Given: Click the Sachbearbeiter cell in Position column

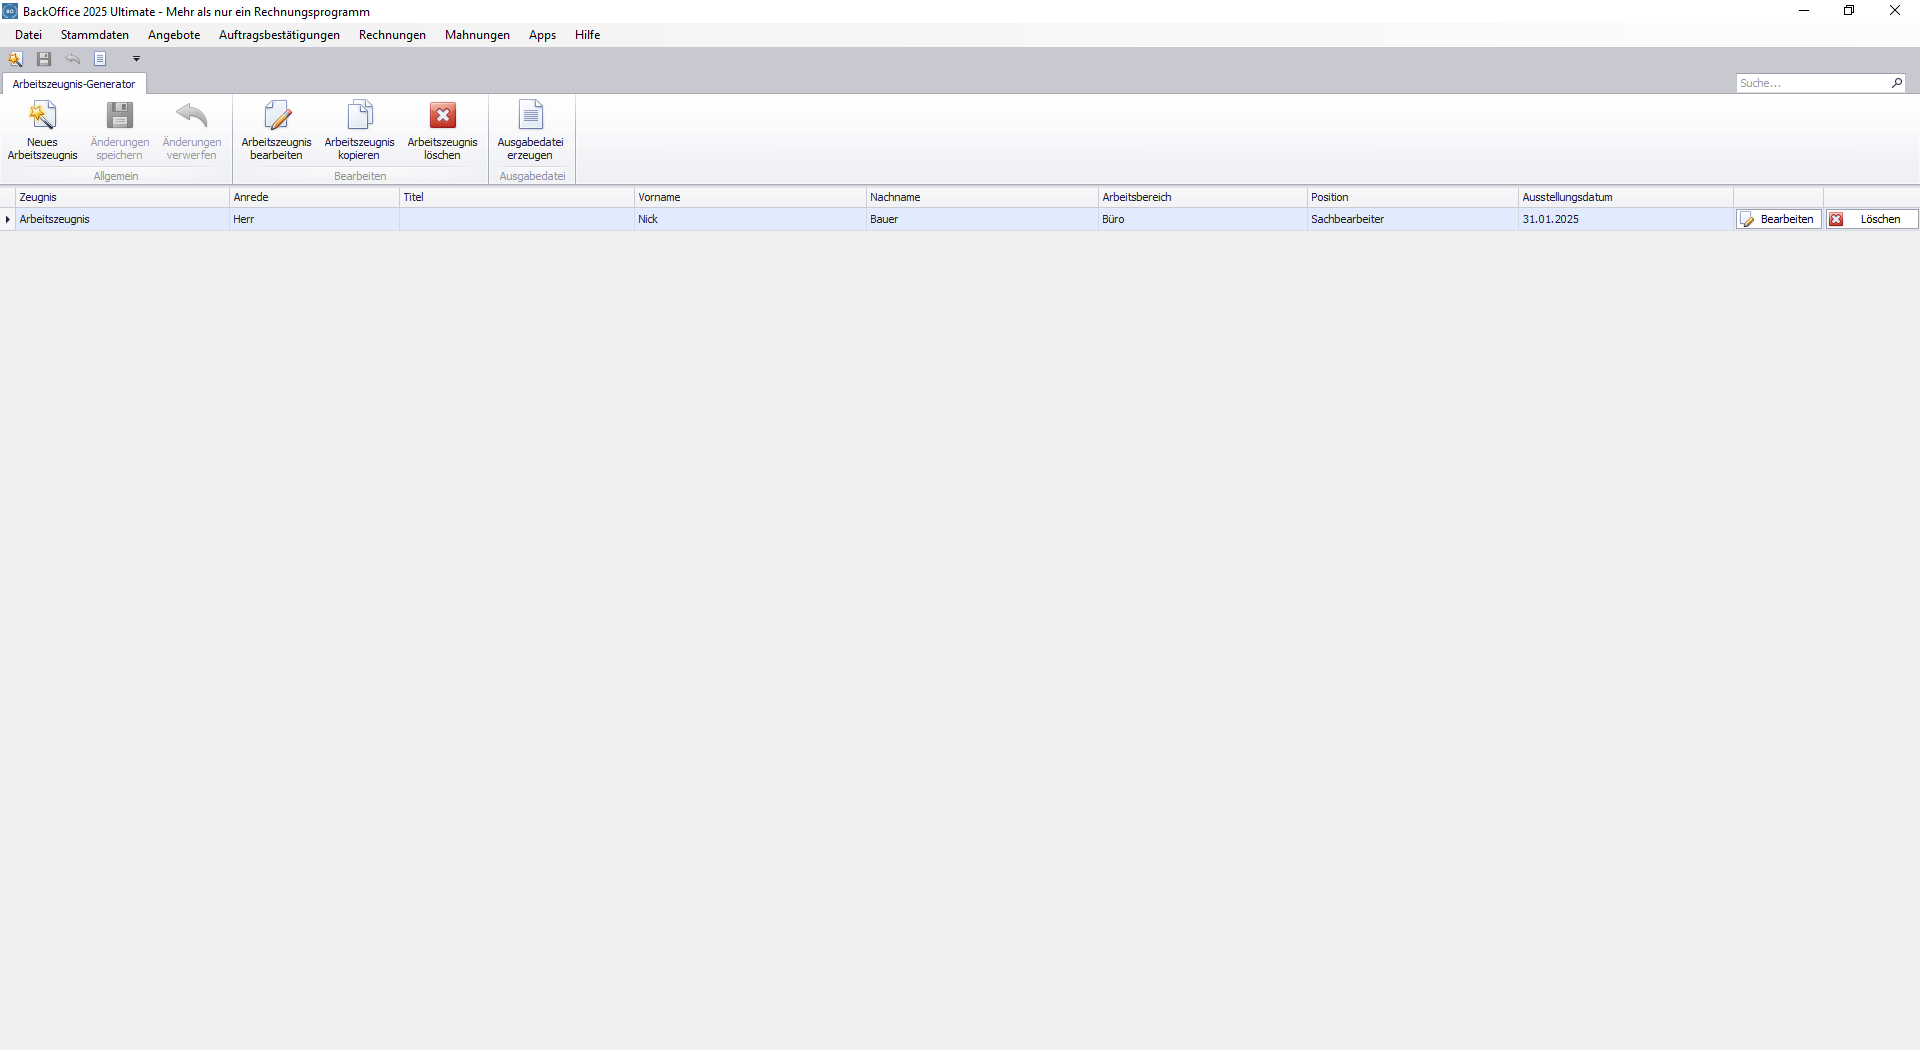Looking at the screenshot, I should [1413, 219].
